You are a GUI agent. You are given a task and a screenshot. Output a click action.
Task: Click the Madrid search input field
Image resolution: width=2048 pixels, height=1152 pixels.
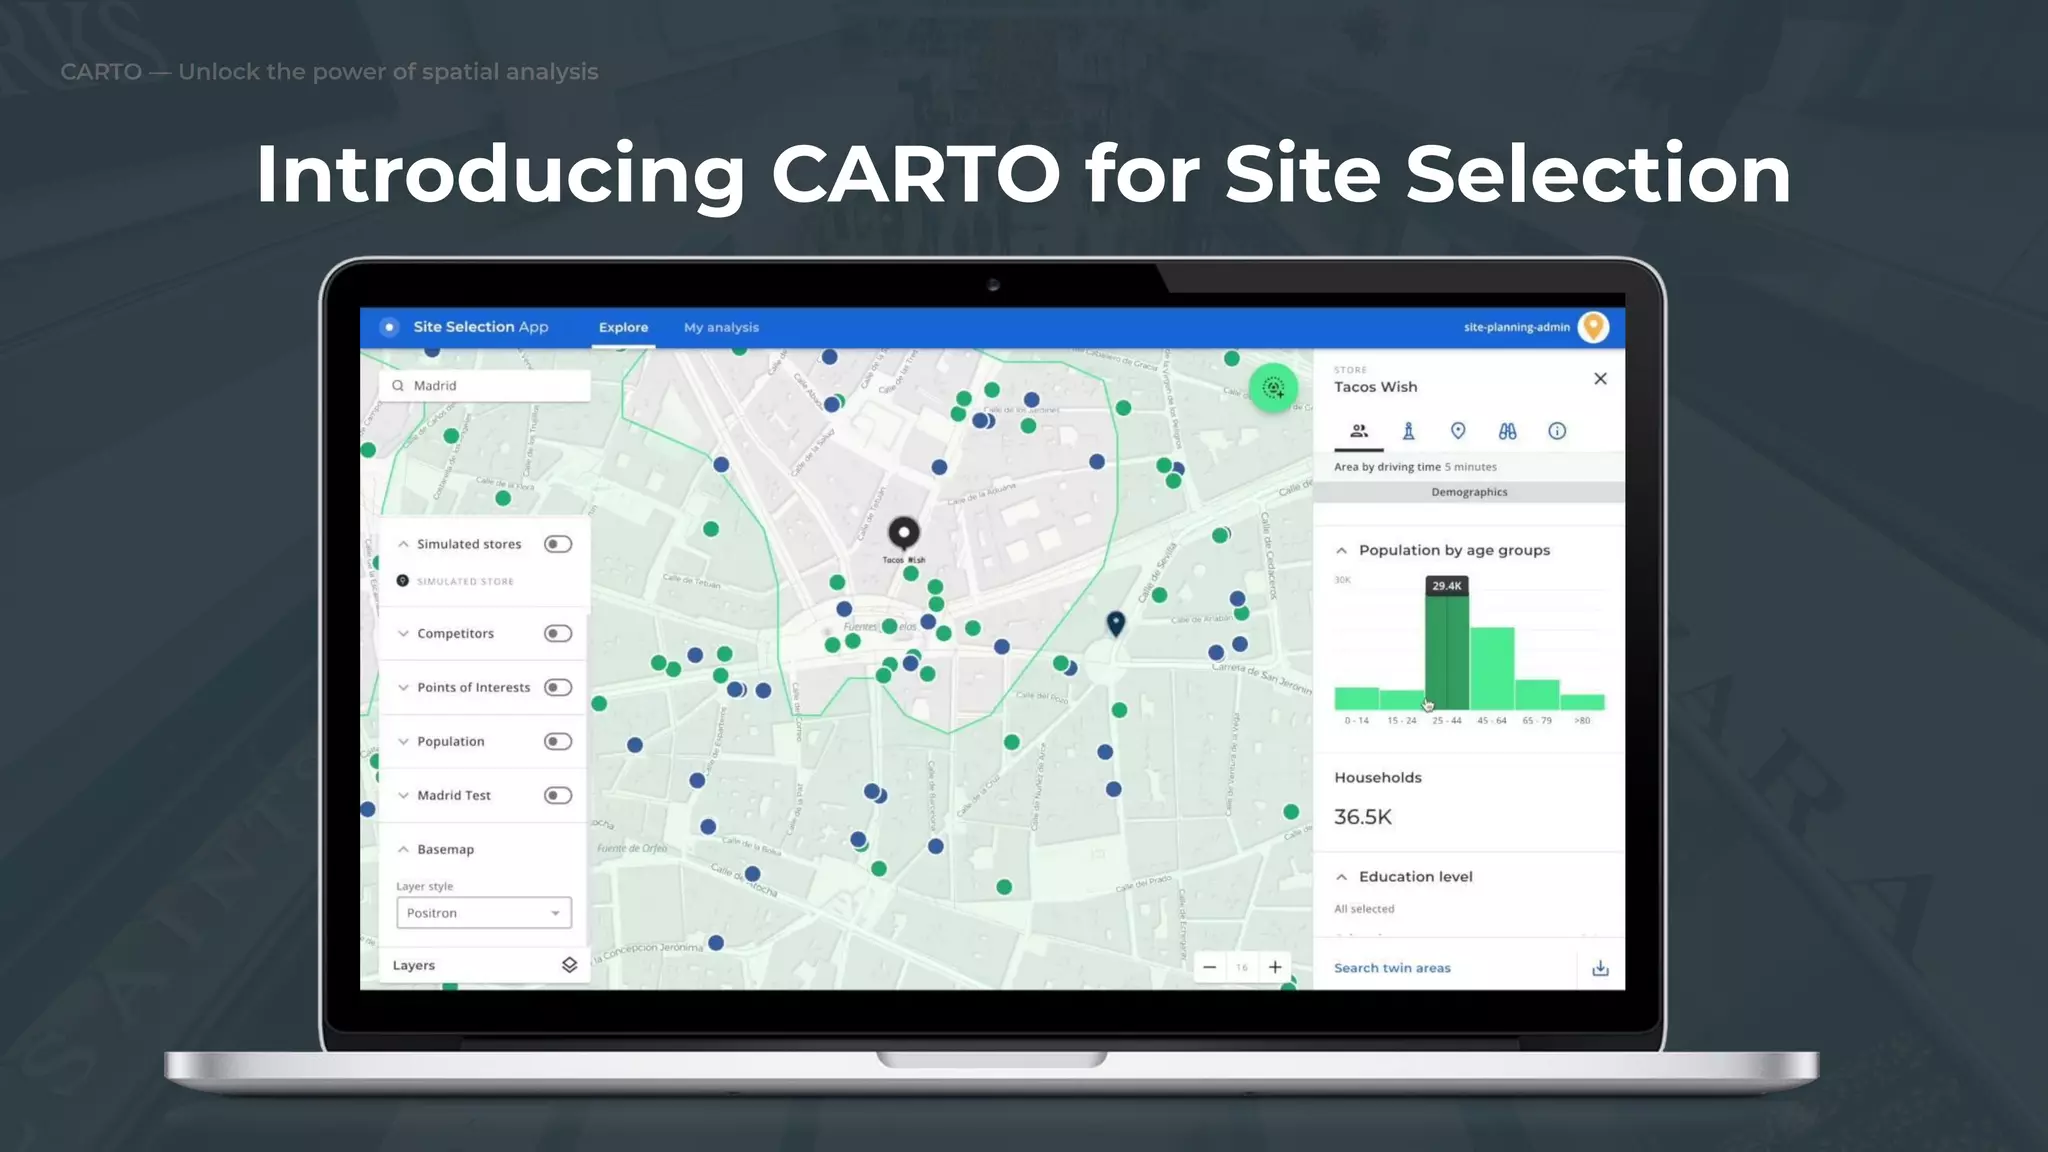pyautogui.click(x=485, y=386)
